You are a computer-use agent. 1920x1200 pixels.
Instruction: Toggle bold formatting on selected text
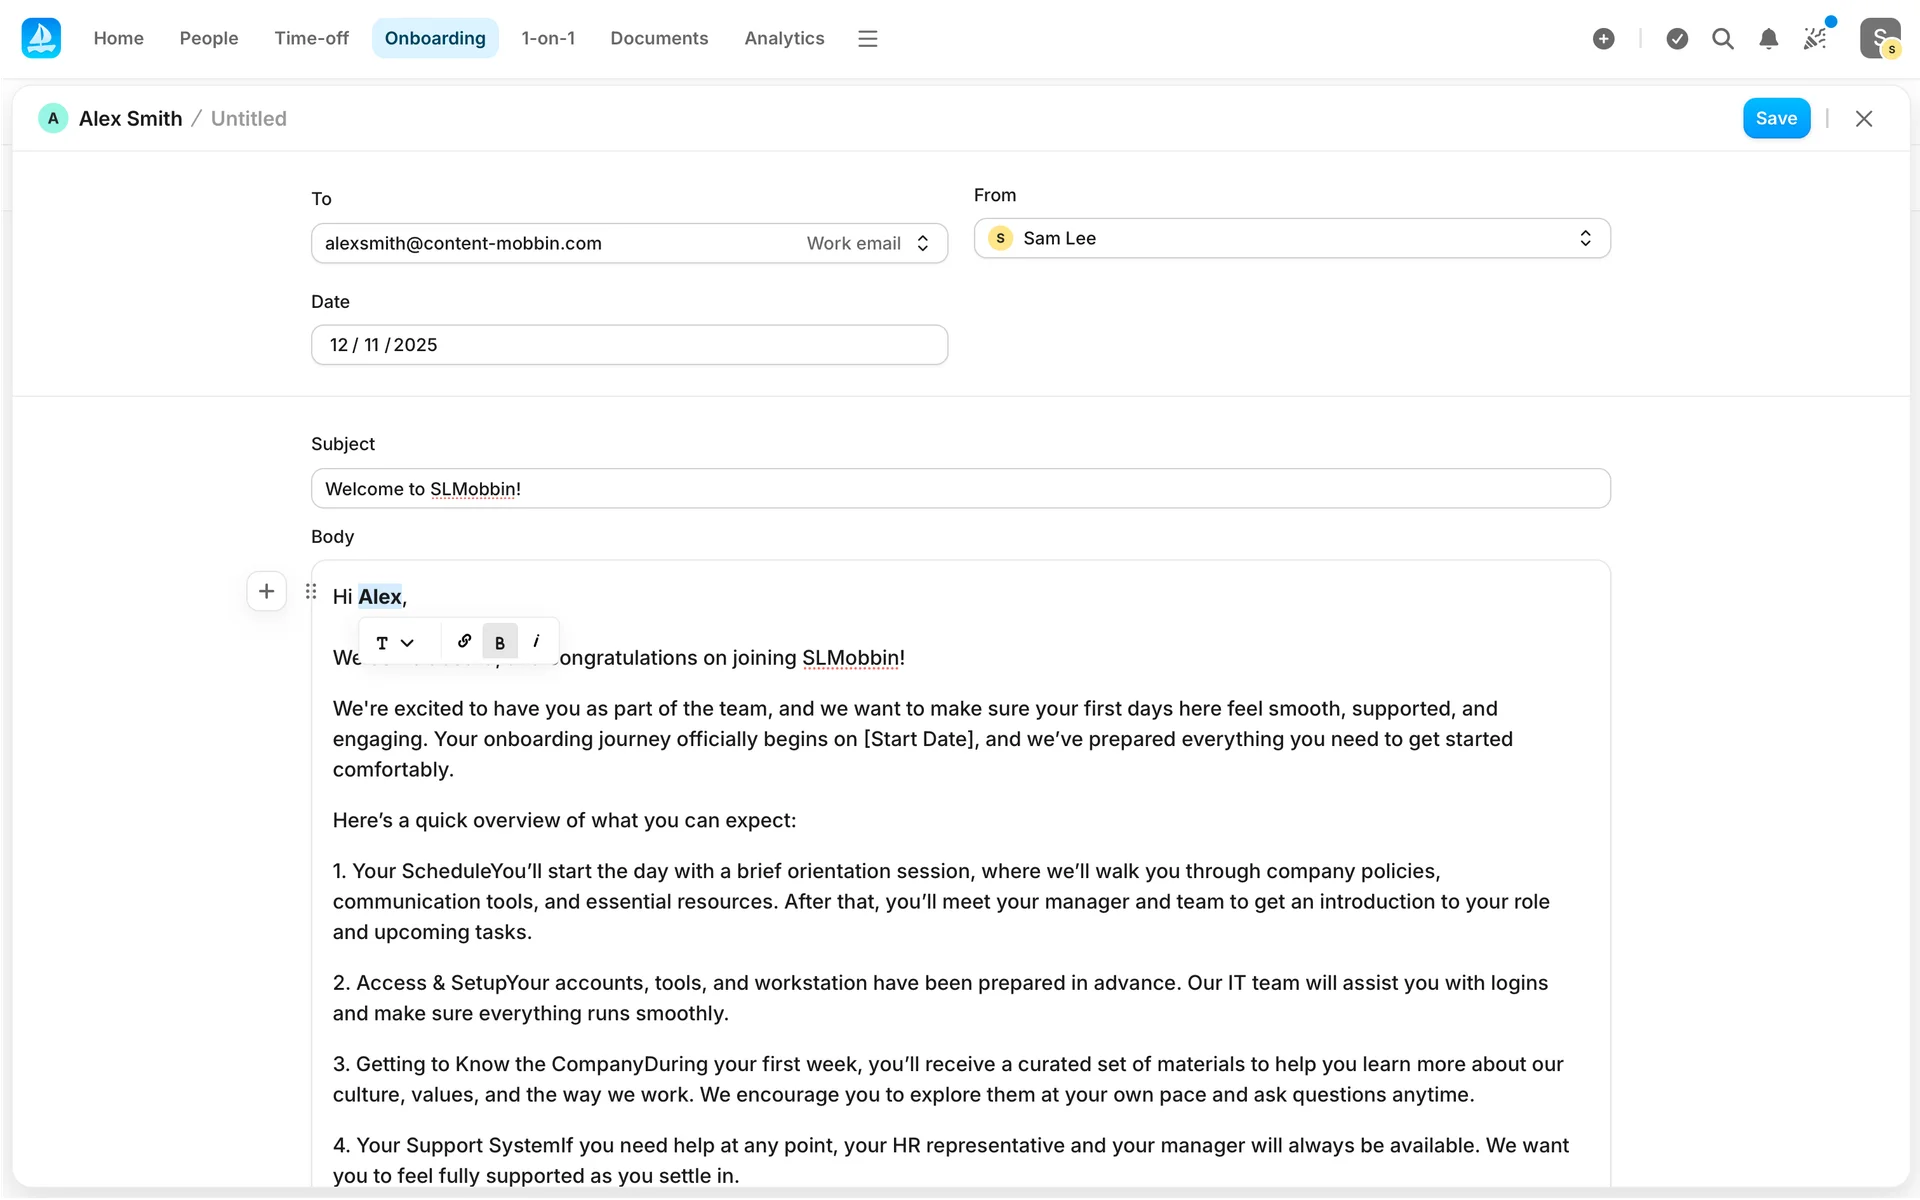500,642
